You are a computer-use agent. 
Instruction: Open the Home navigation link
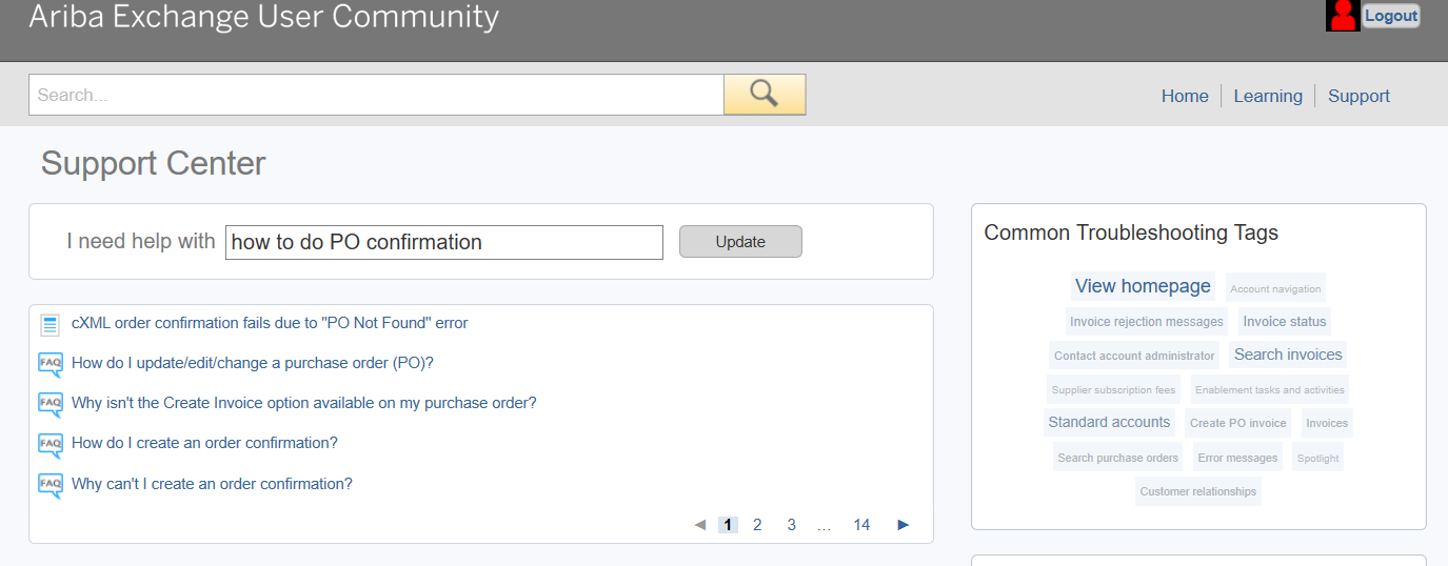coord(1185,96)
